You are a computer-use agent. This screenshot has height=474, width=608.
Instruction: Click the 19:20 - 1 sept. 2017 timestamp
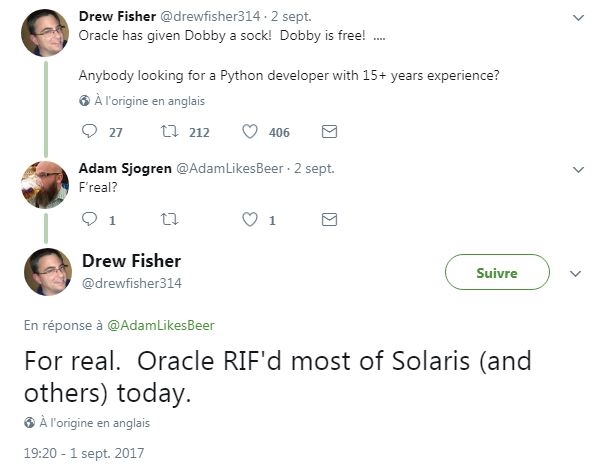click(84, 452)
